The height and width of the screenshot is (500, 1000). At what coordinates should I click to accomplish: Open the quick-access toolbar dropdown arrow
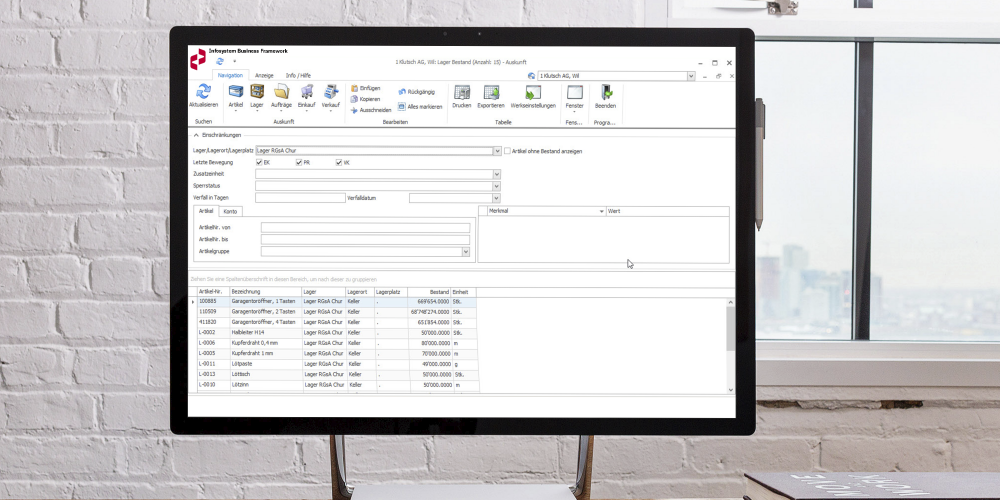[234, 62]
